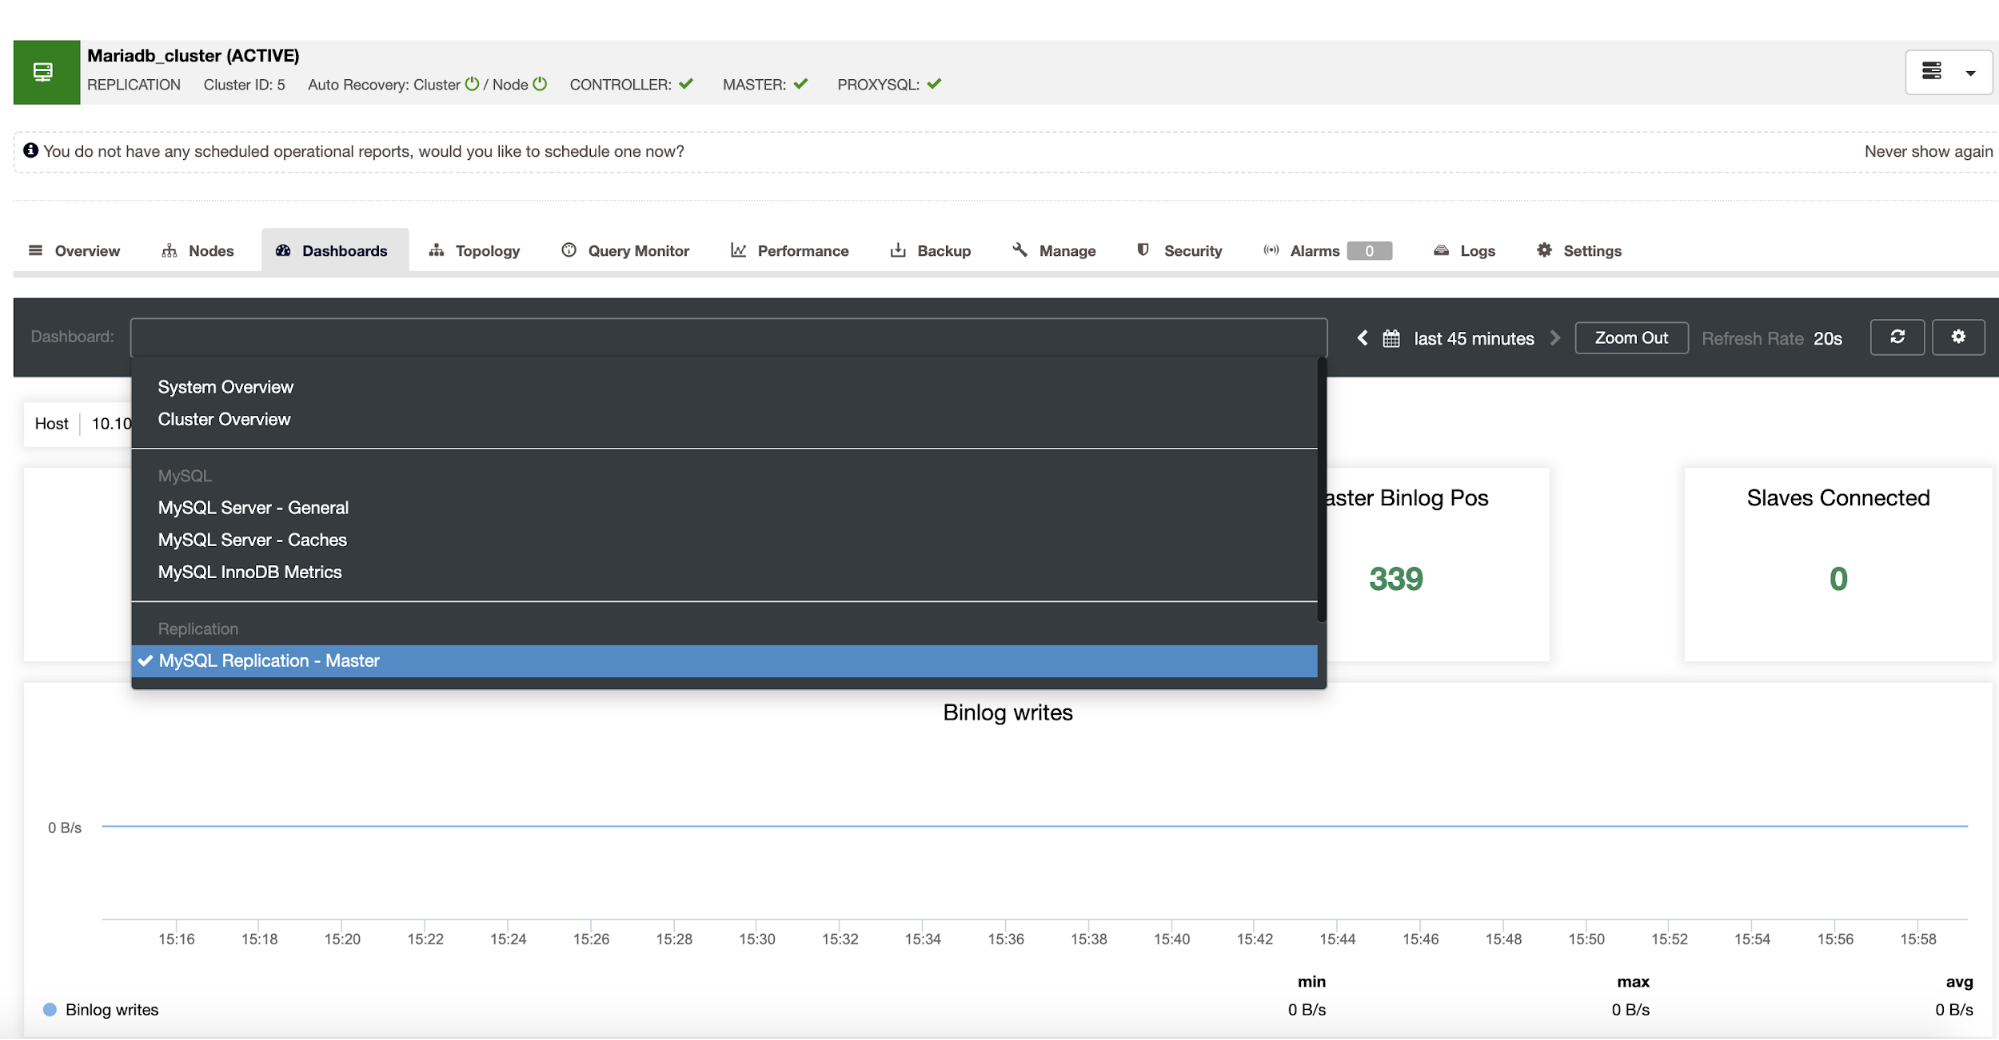Switch to the Backup tab
This screenshot has height=1040, width=1999.
[931, 251]
